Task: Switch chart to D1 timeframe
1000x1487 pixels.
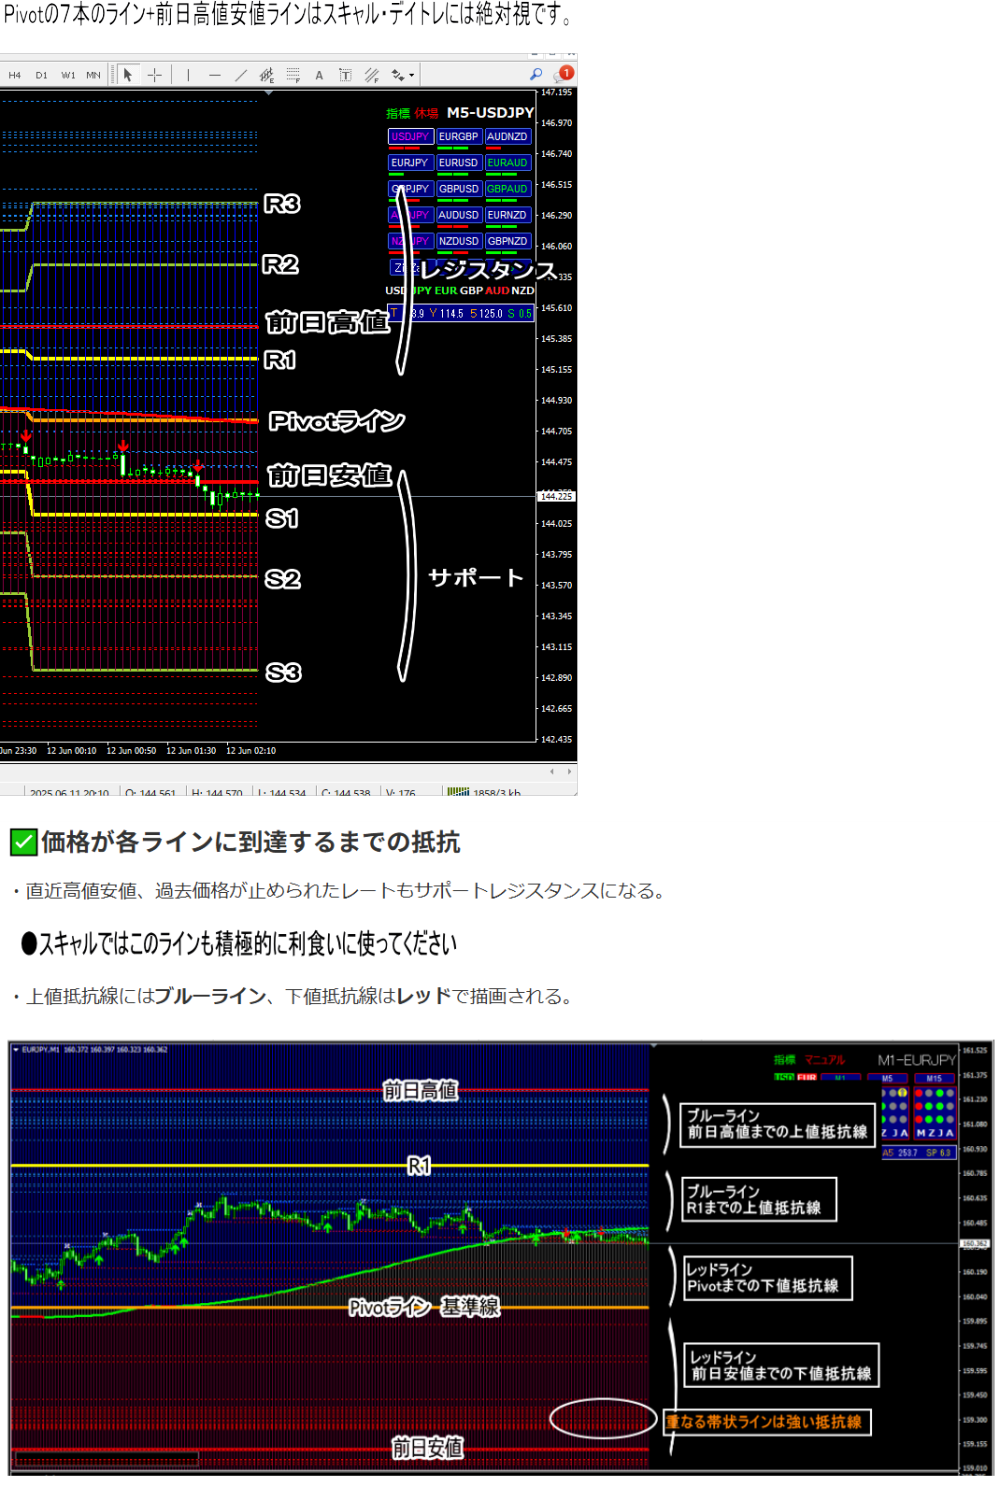Action: [x=41, y=75]
